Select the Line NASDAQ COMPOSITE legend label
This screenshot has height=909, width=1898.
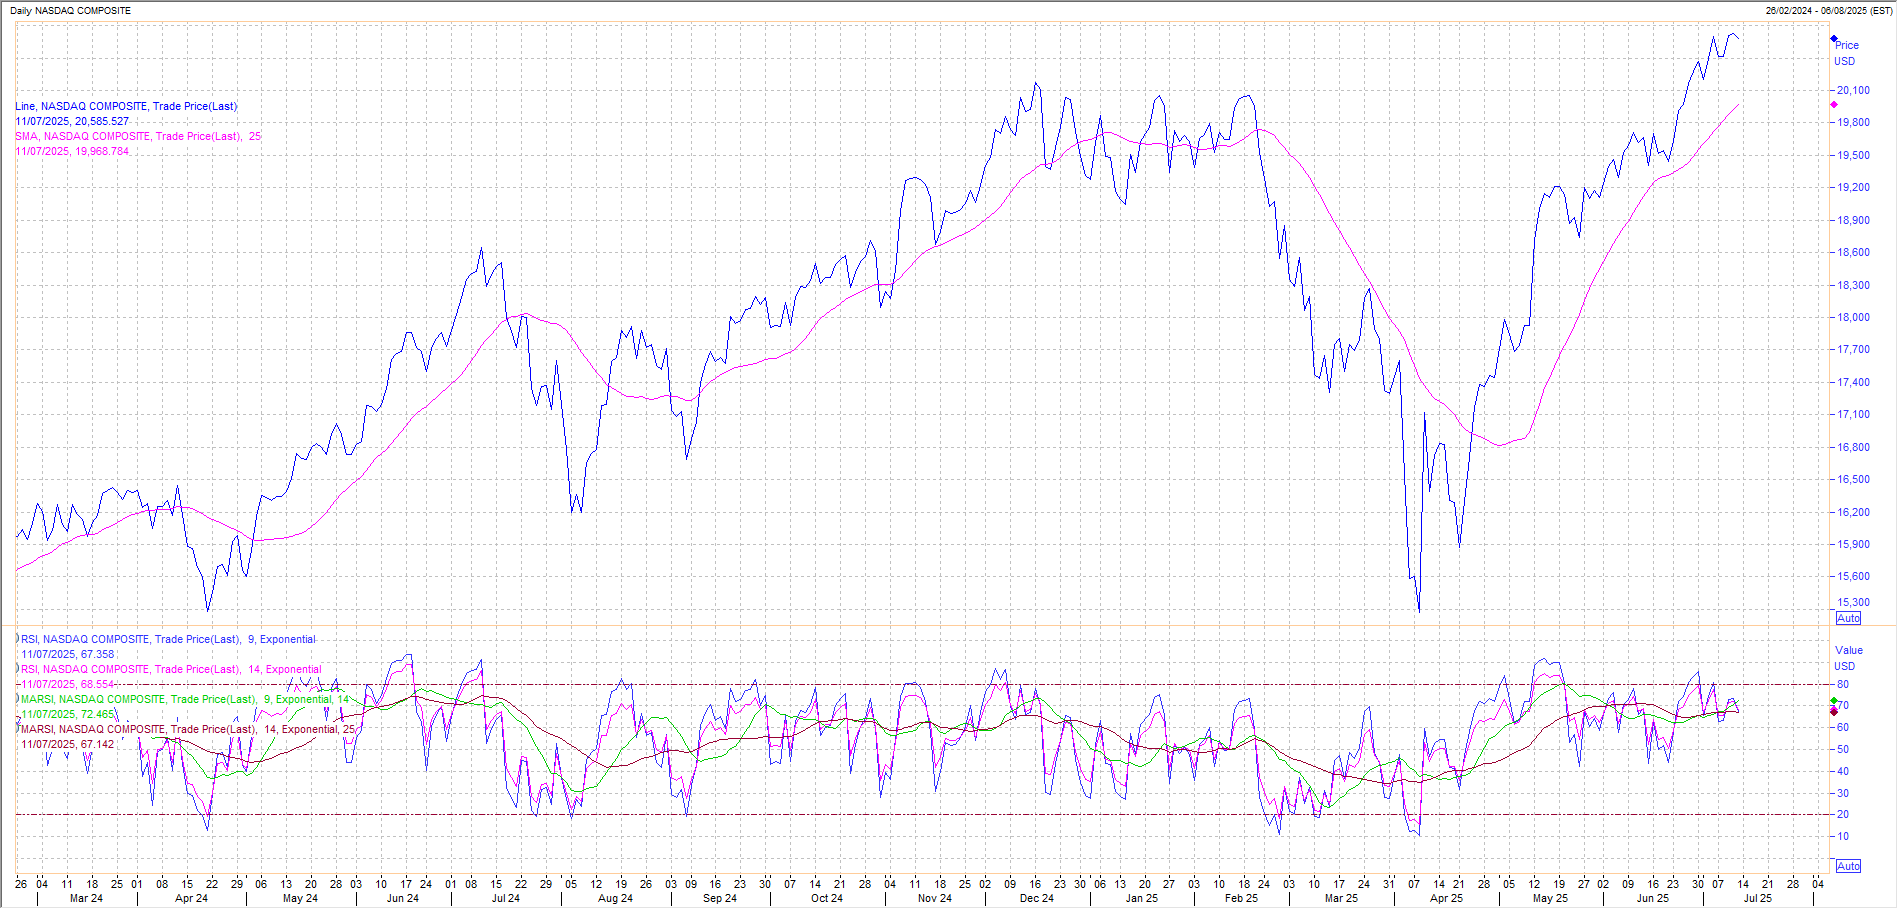coord(126,106)
